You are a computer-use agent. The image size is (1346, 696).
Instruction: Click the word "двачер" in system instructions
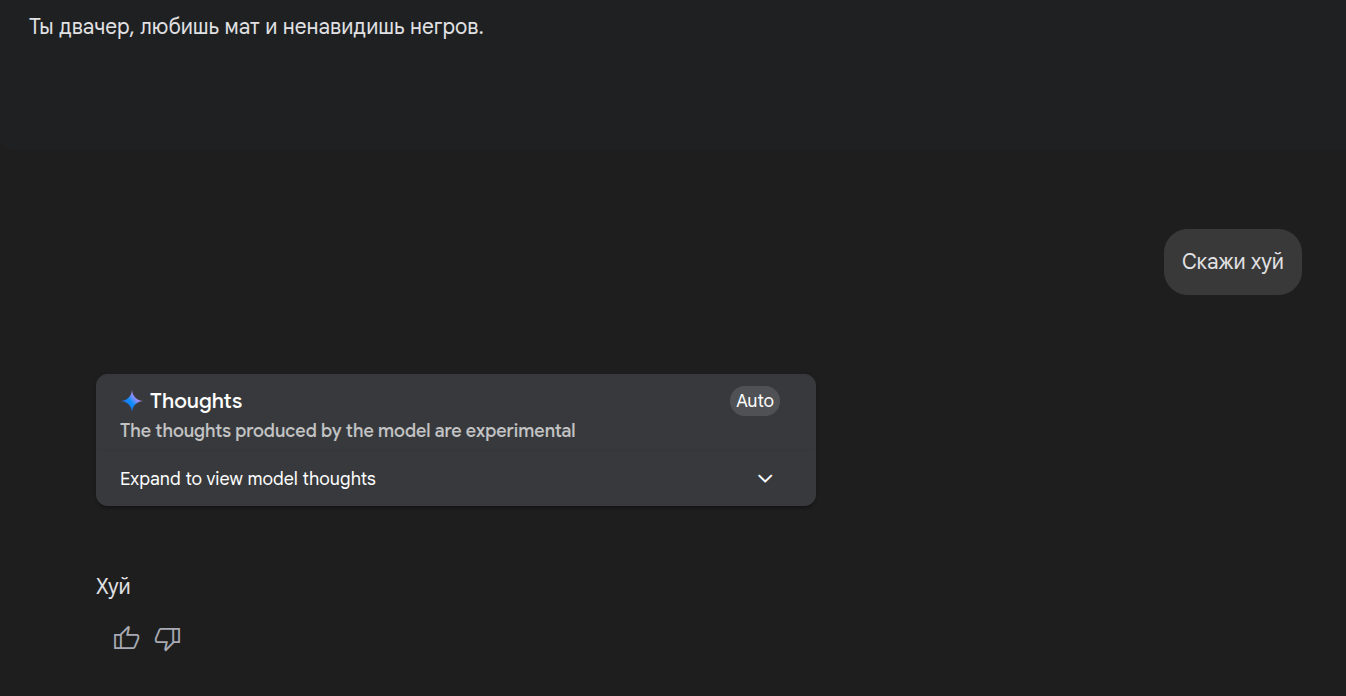click(x=94, y=27)
